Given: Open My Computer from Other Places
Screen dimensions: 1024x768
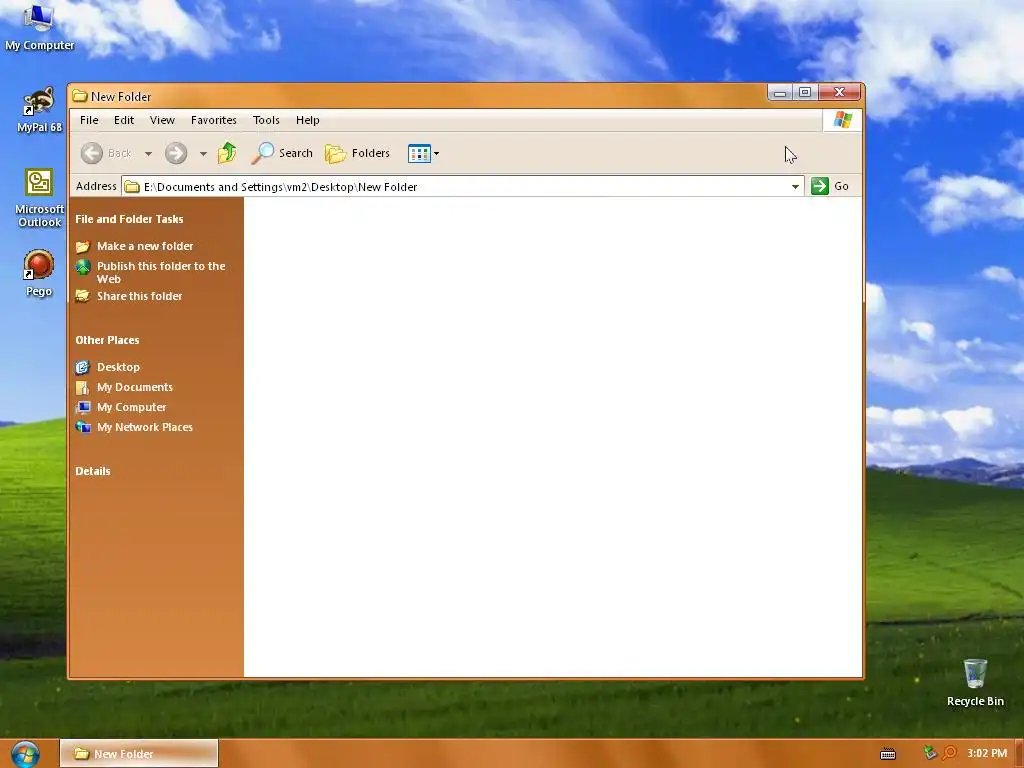Looking at the screenshot, I should pos(131,407).
